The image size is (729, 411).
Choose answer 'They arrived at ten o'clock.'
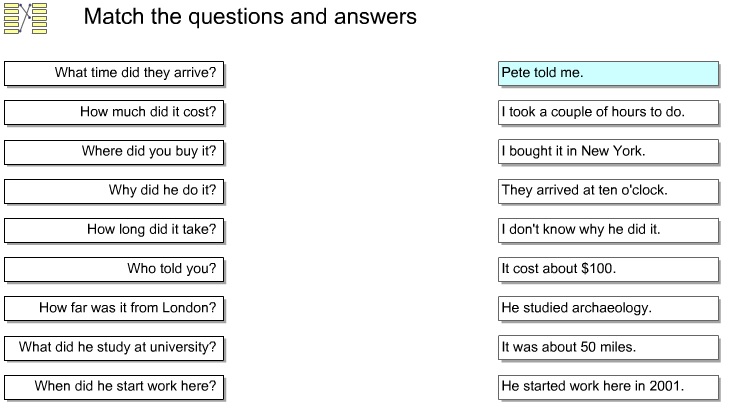click(x=608, y=191)
